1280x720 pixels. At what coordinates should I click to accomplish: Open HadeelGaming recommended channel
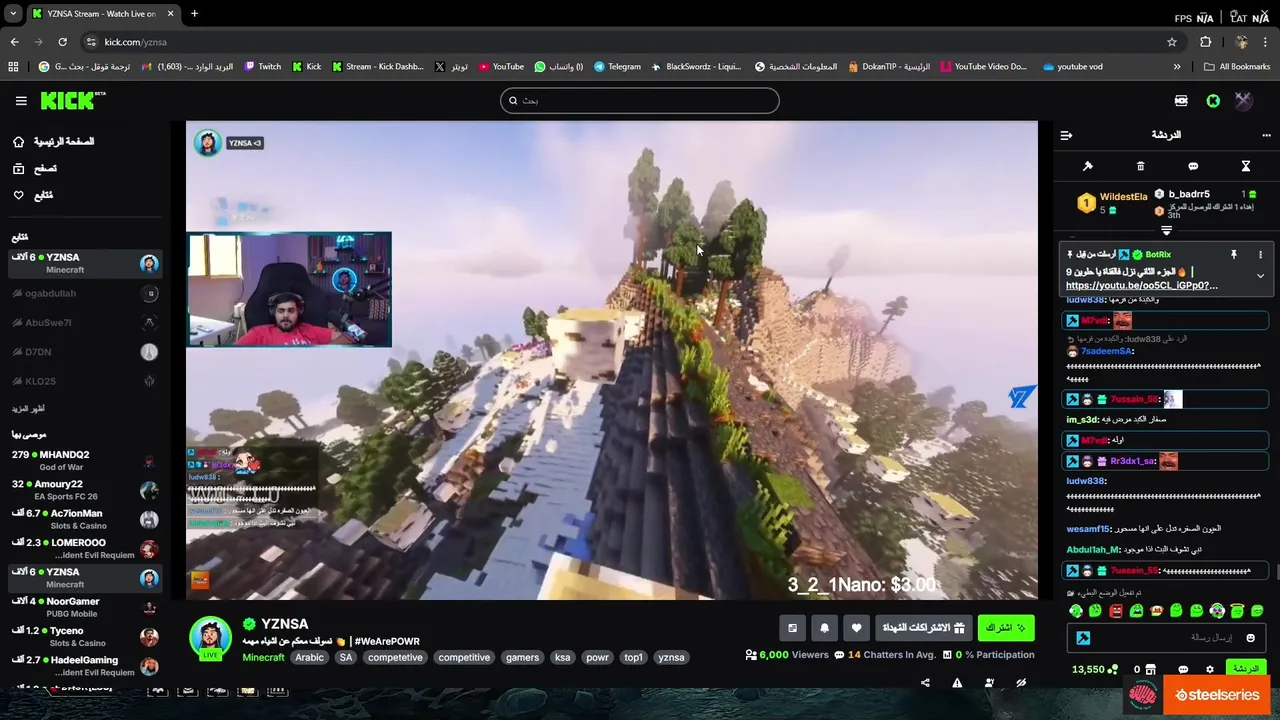[x=84, y=665]
